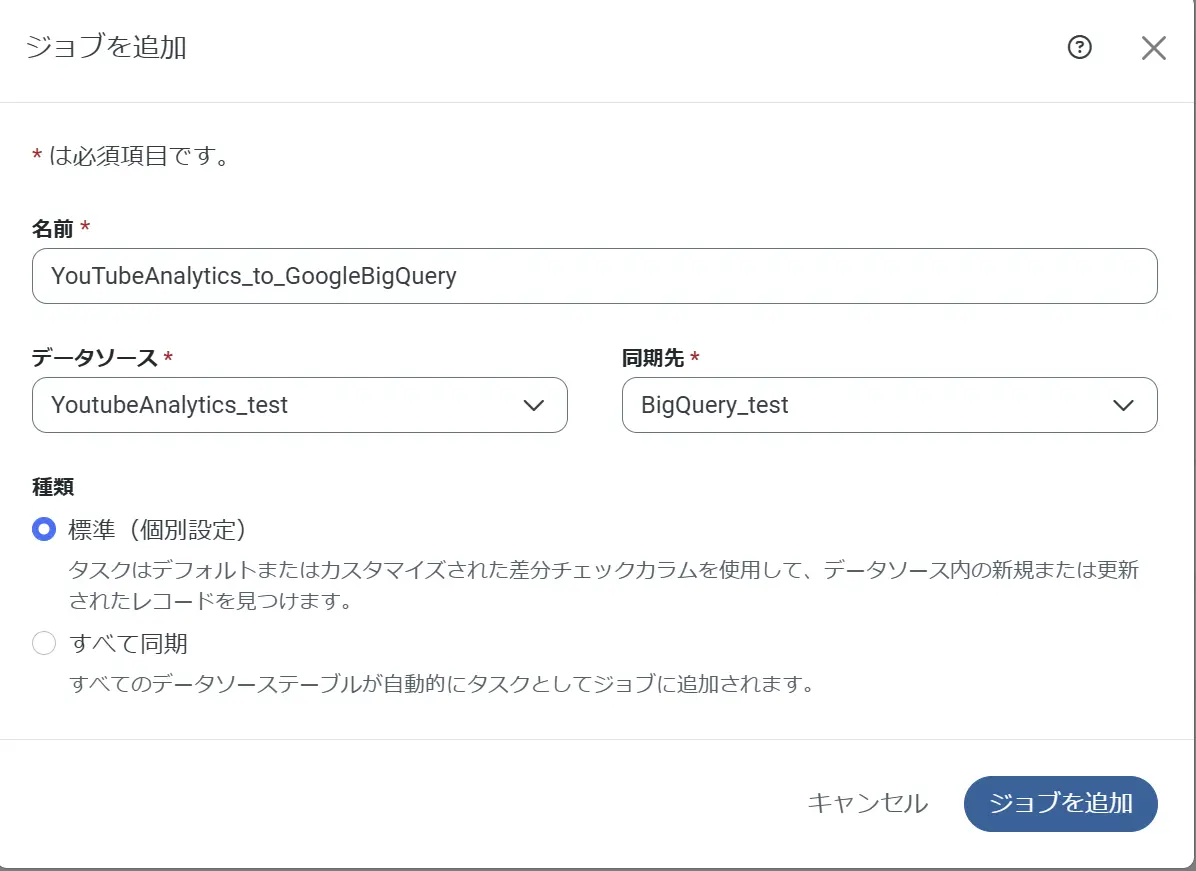
Task: Click the 名前 field label
Action: click(53, 229)
